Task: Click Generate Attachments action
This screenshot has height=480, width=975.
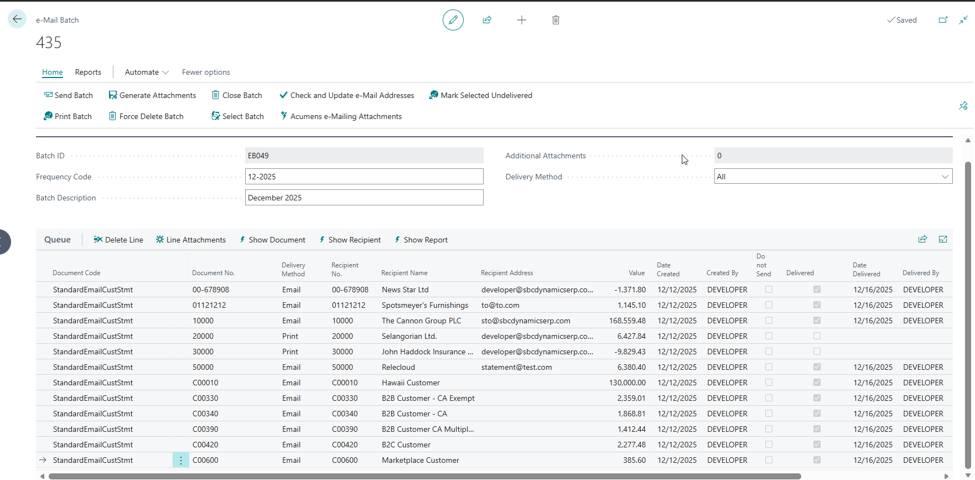Action: pyautogui.click(x=152, y=95)
